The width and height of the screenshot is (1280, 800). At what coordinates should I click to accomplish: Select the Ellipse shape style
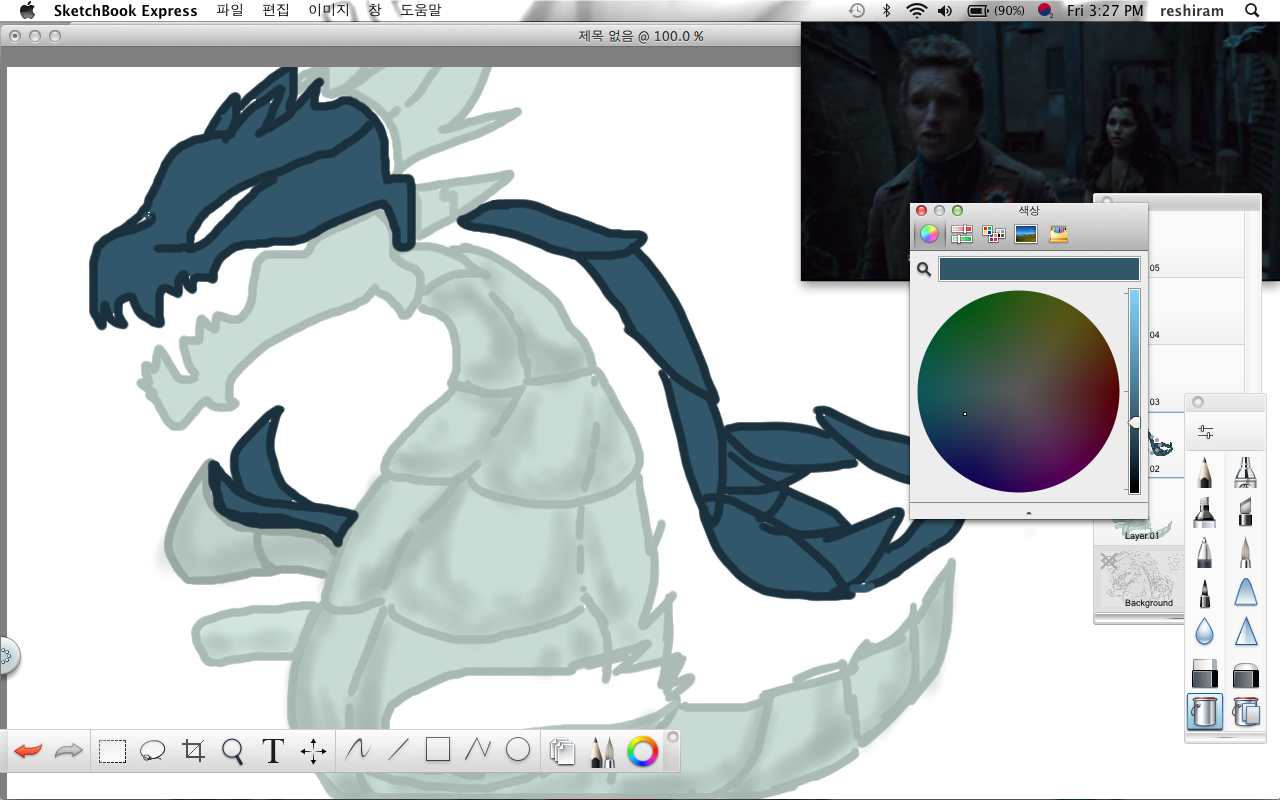pos(517,749)
